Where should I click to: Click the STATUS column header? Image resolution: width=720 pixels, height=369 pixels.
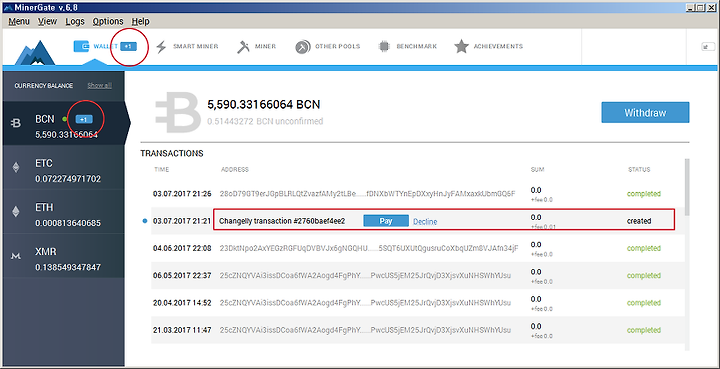639,169
